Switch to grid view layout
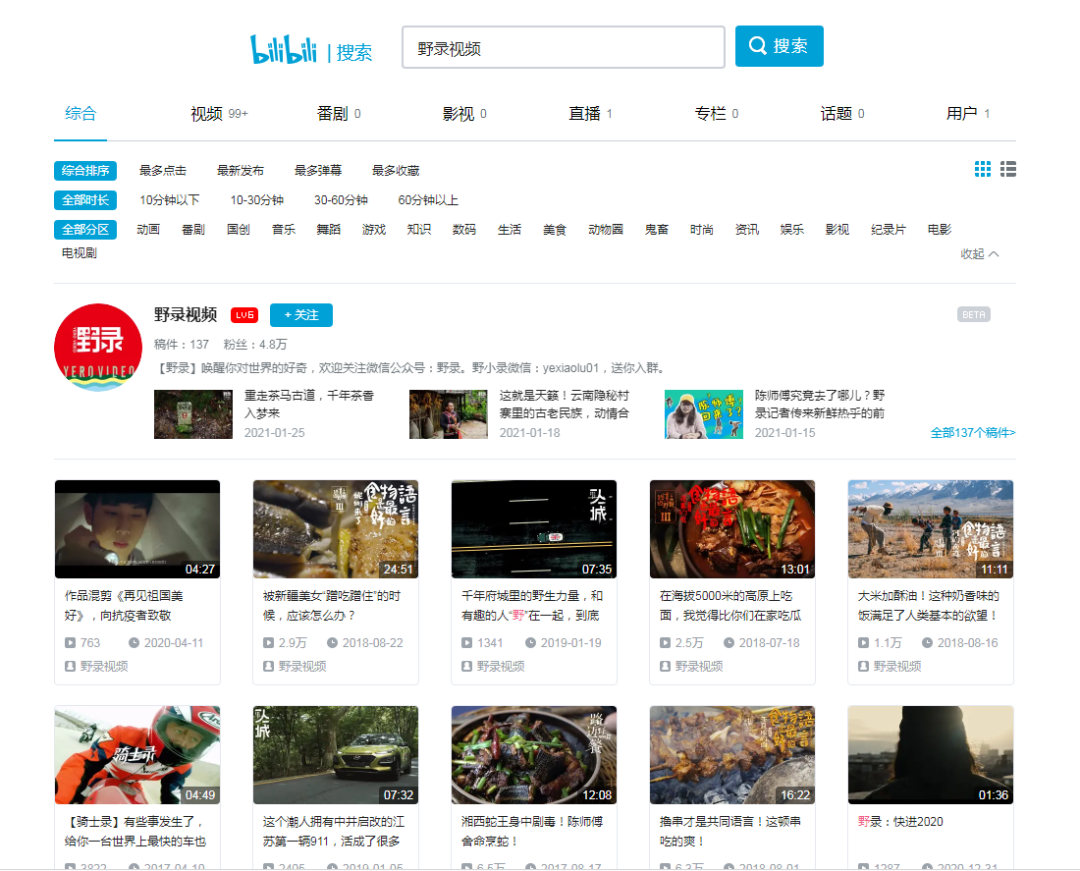Image resolution: width=1080 pixels, height=871 pixels. (983, 169)
